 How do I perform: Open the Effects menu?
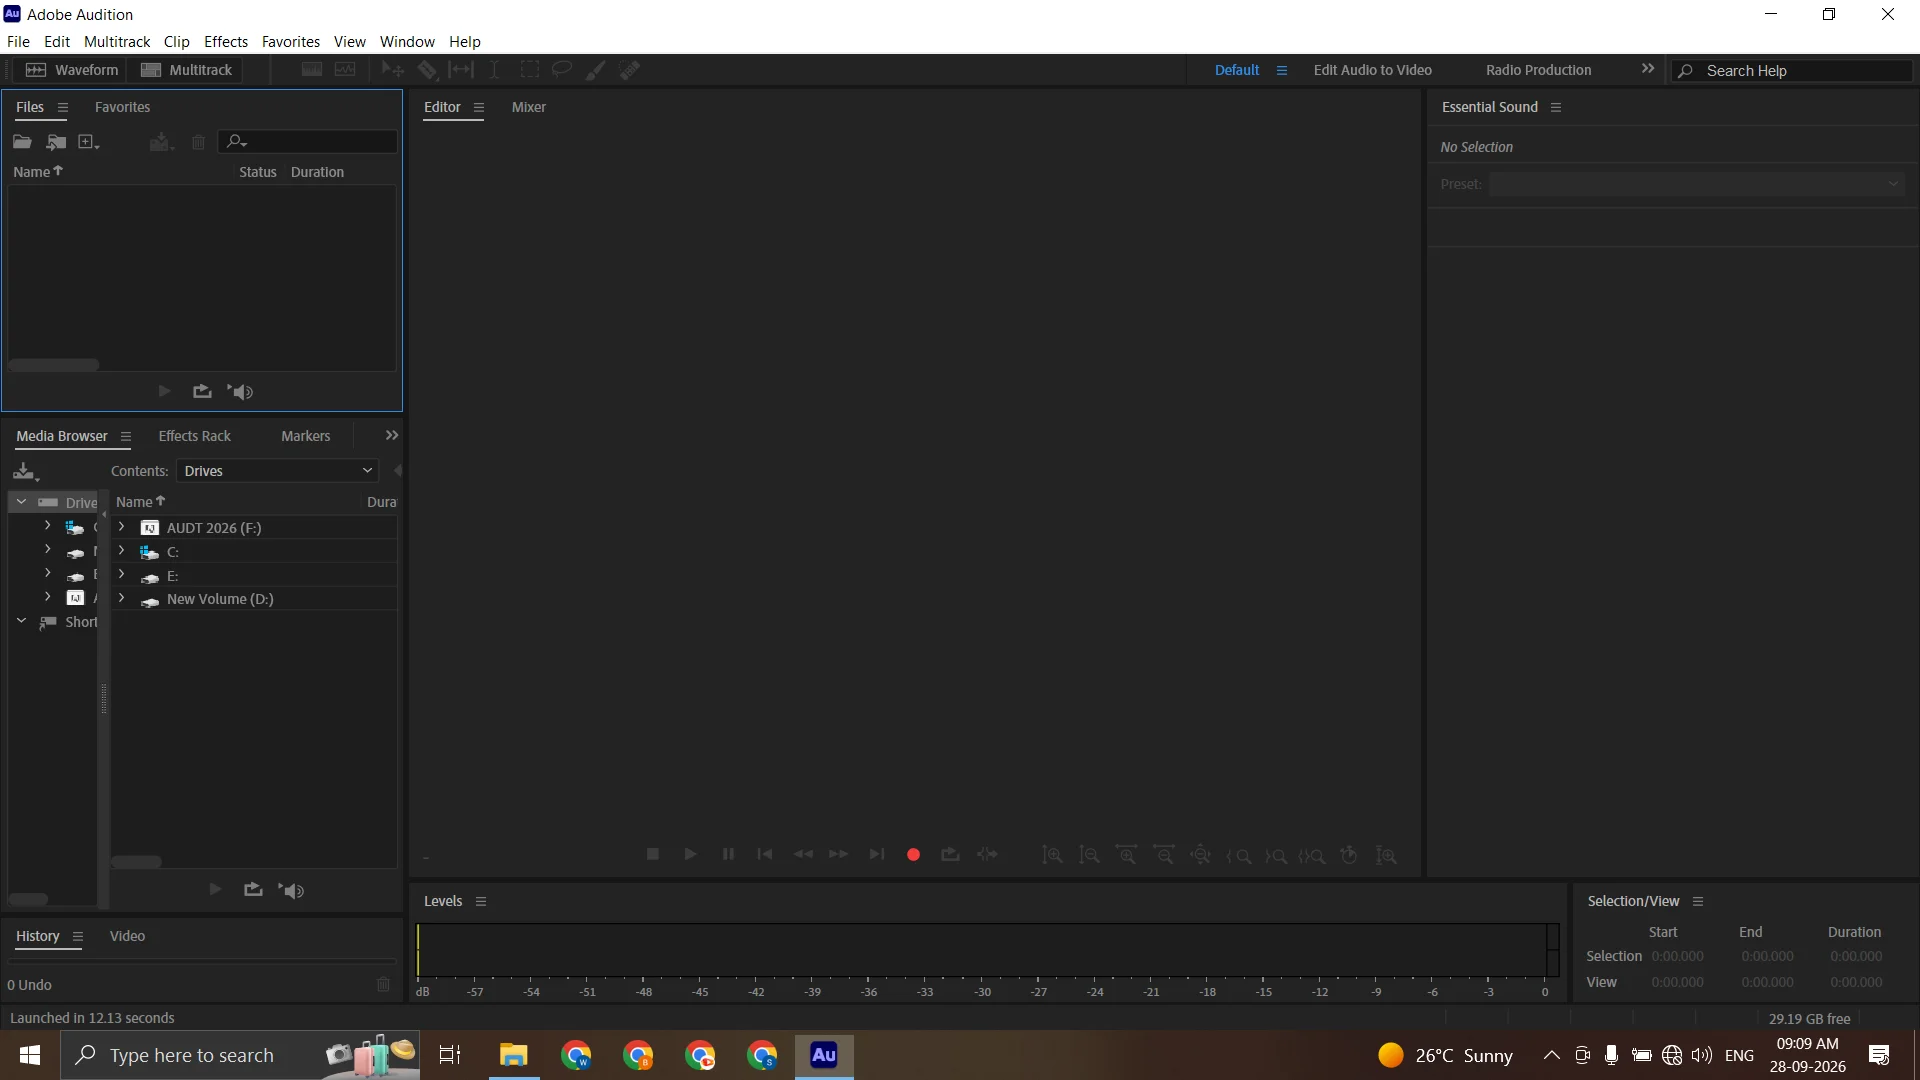click(x=226, y=41)
